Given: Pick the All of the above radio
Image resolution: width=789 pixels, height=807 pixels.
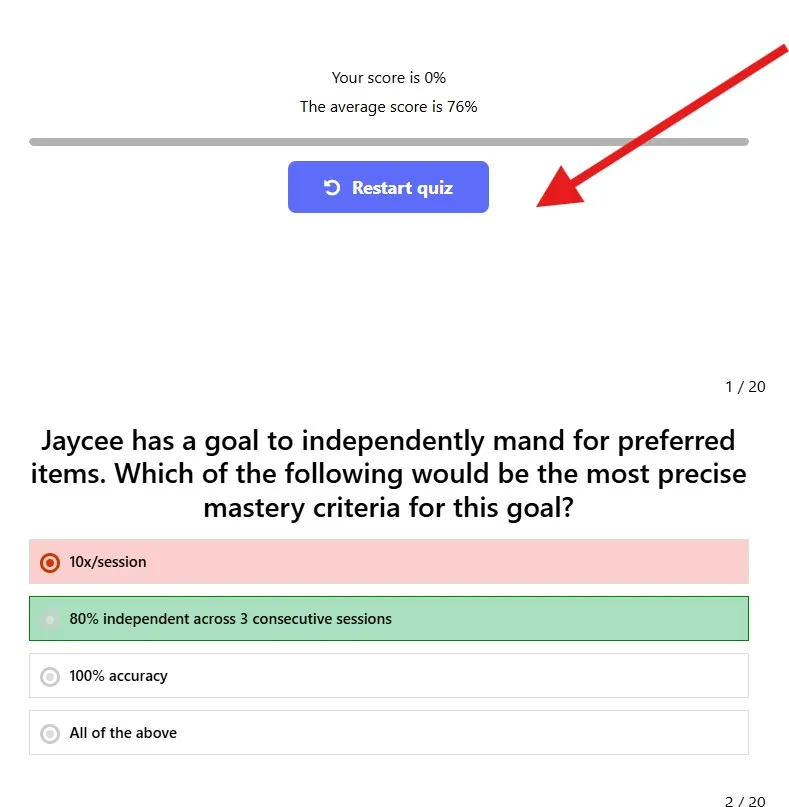Looking at the screenshot, I should click(x=50, y=733).
